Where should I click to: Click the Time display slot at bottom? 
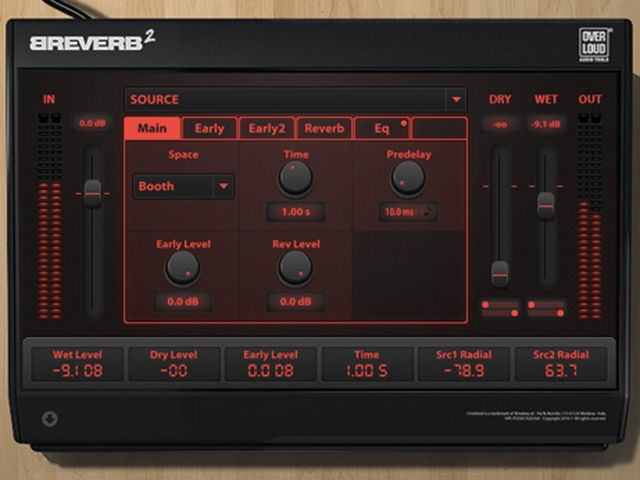[x=367, y=364]
